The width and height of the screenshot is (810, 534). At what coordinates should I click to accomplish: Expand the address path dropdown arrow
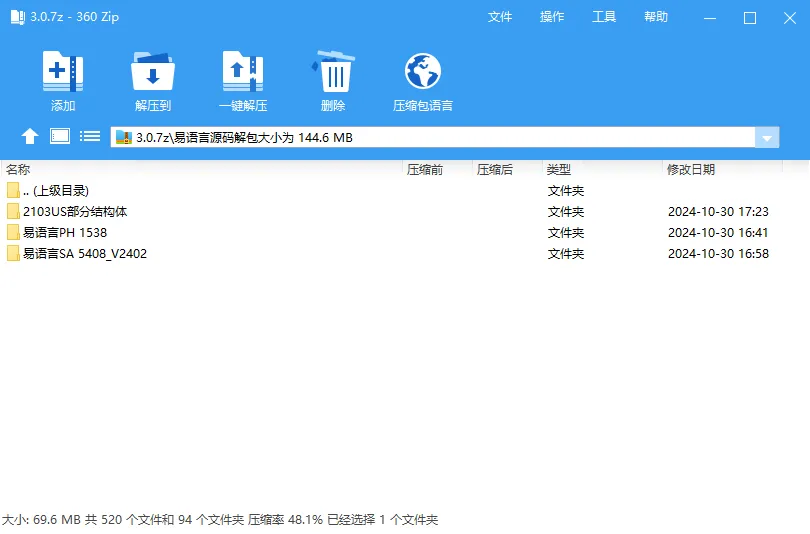point(767,138)
